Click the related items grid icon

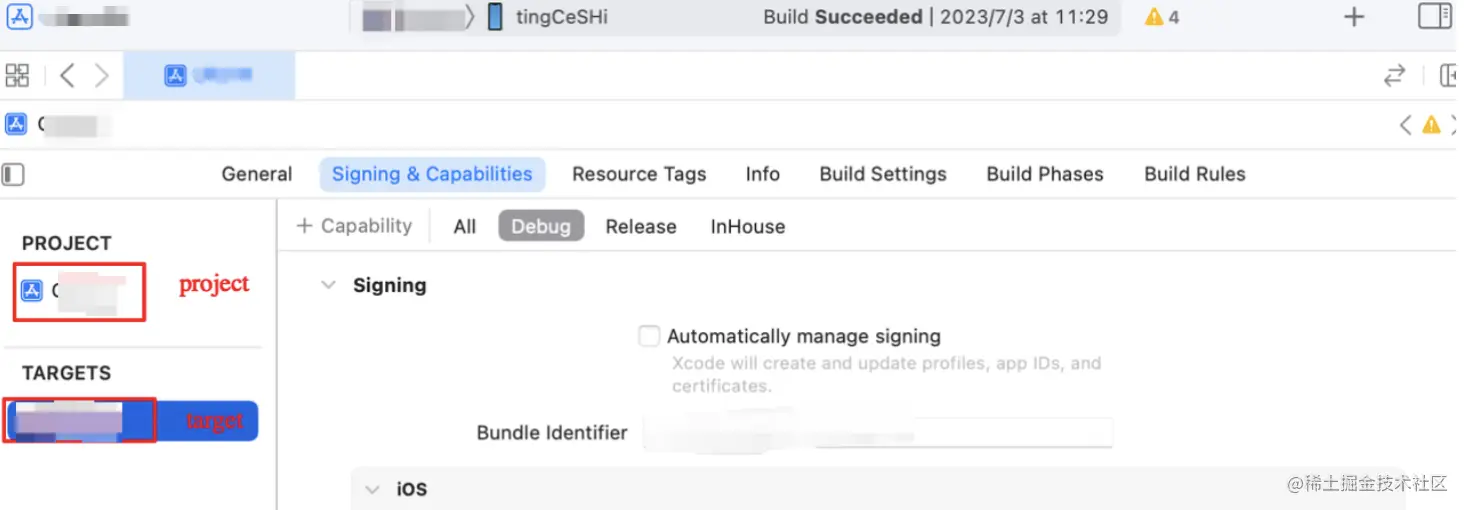[x=17, y=76]
